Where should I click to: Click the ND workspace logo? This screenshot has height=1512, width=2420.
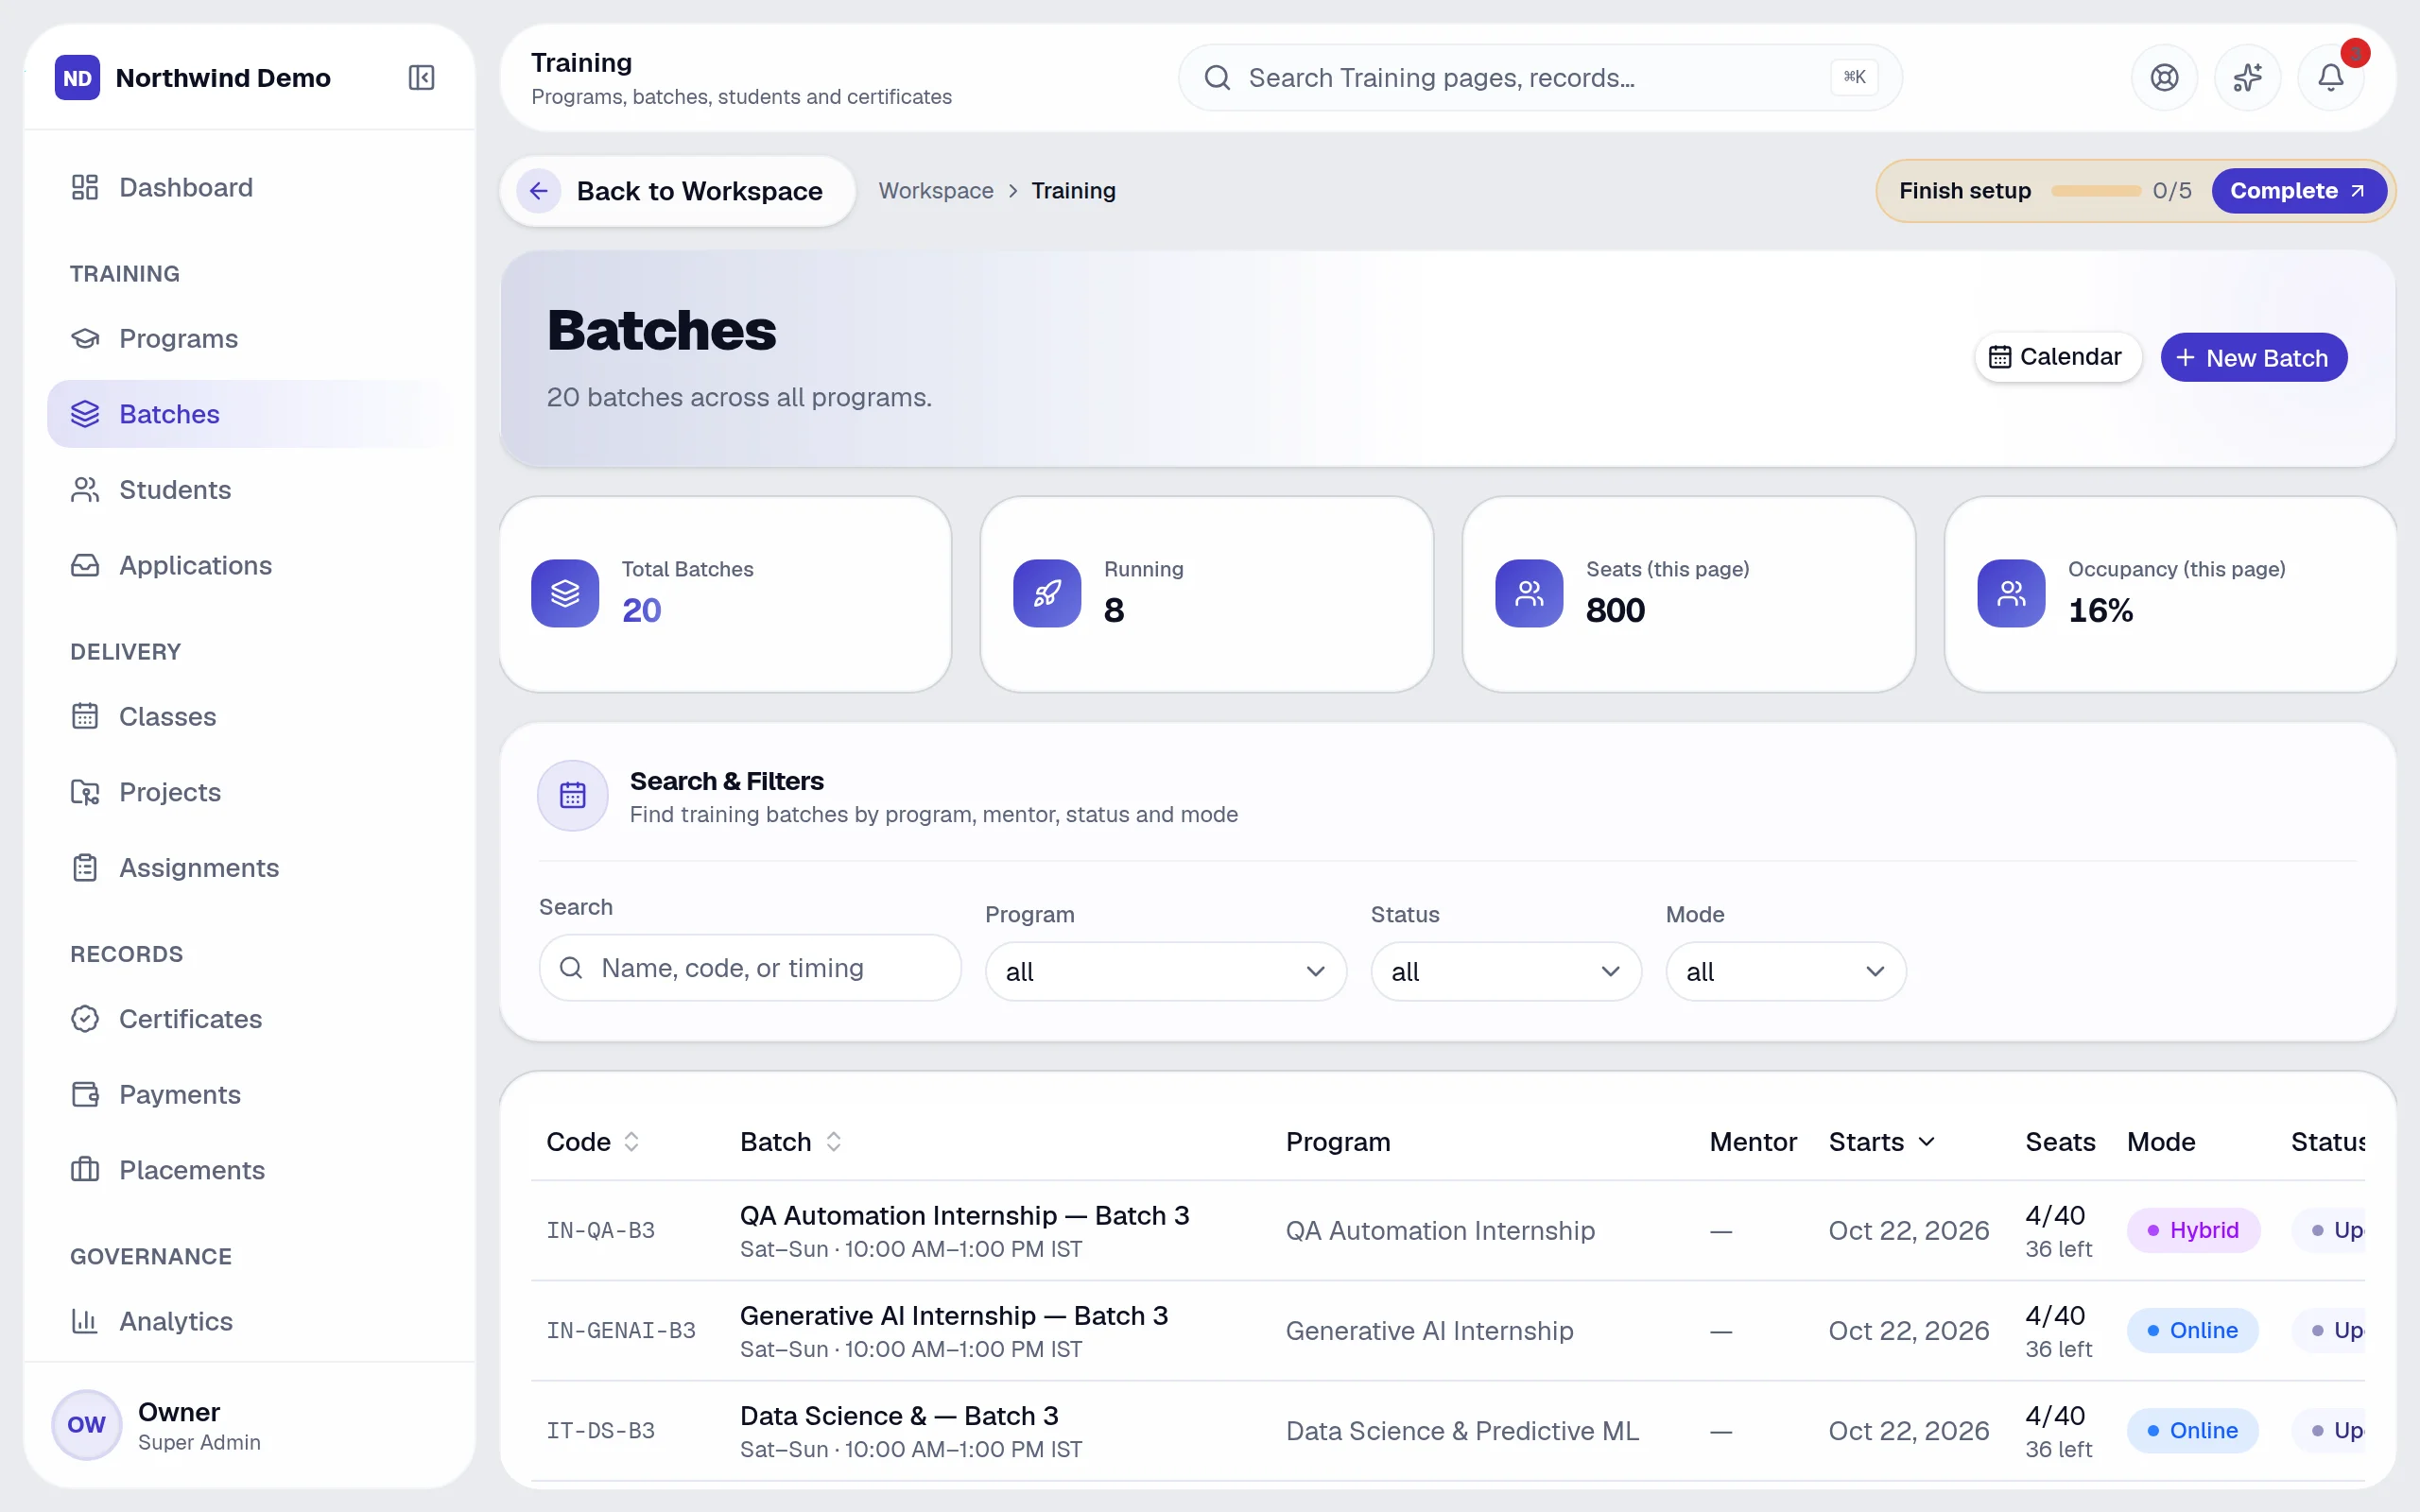(77, 77)
